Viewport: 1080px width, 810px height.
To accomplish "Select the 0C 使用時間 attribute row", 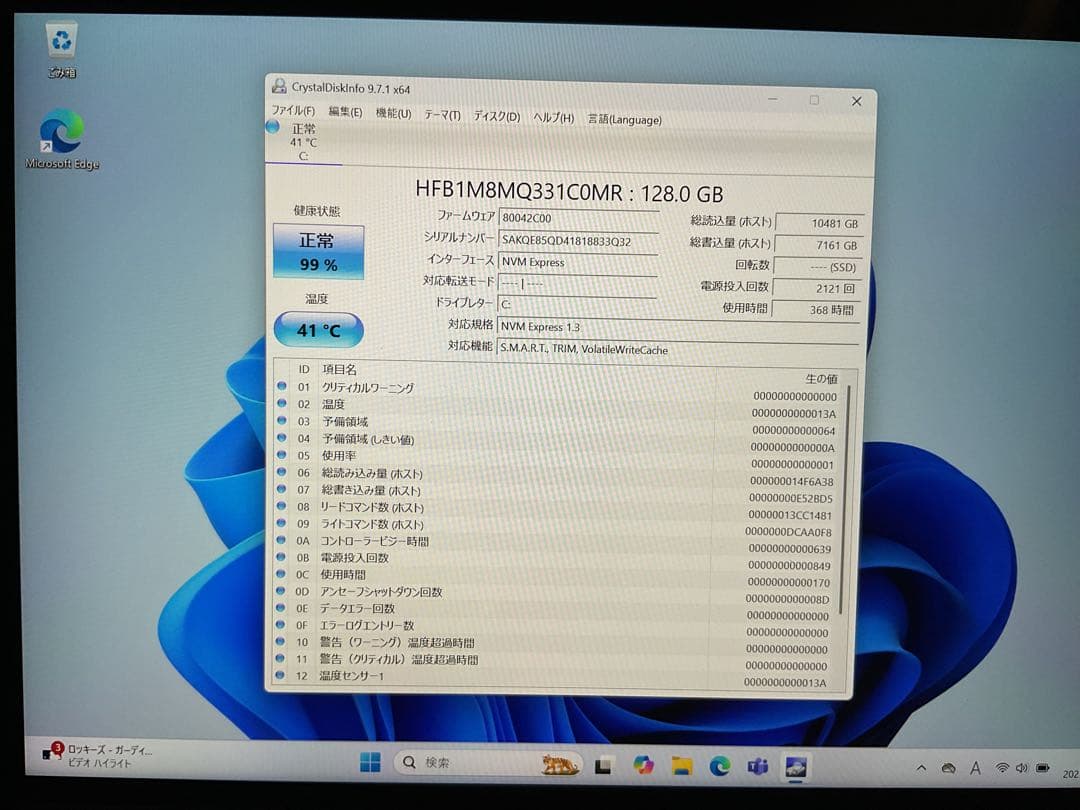I will point(500,575).
